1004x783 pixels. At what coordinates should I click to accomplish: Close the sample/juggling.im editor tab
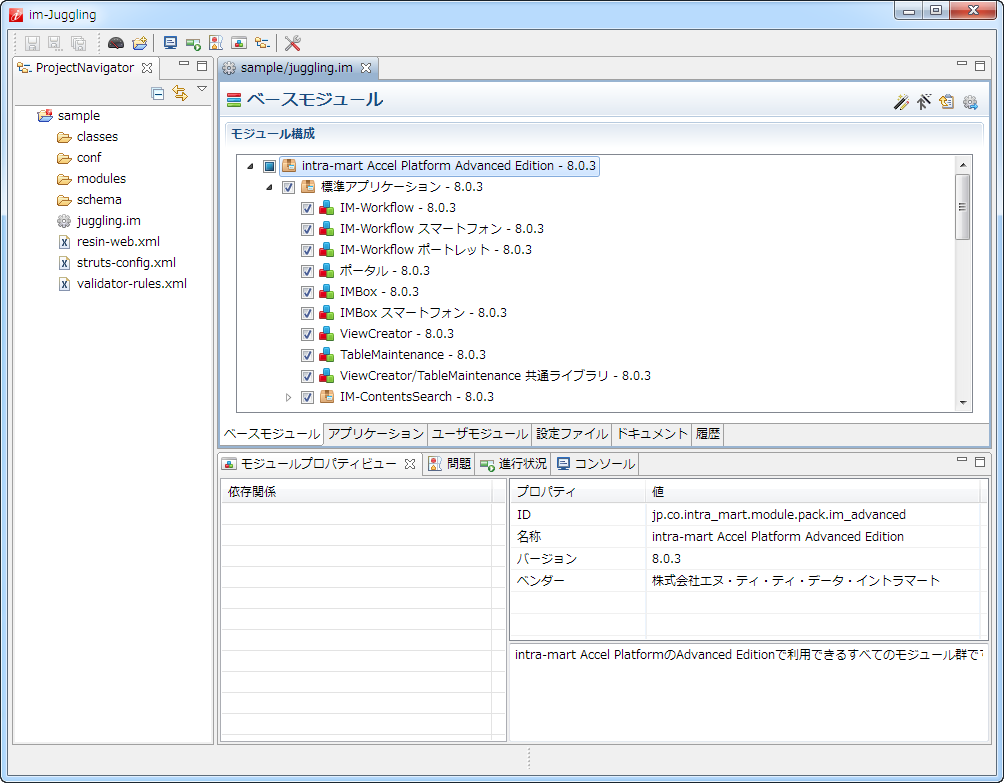click(x=366, y=68)
